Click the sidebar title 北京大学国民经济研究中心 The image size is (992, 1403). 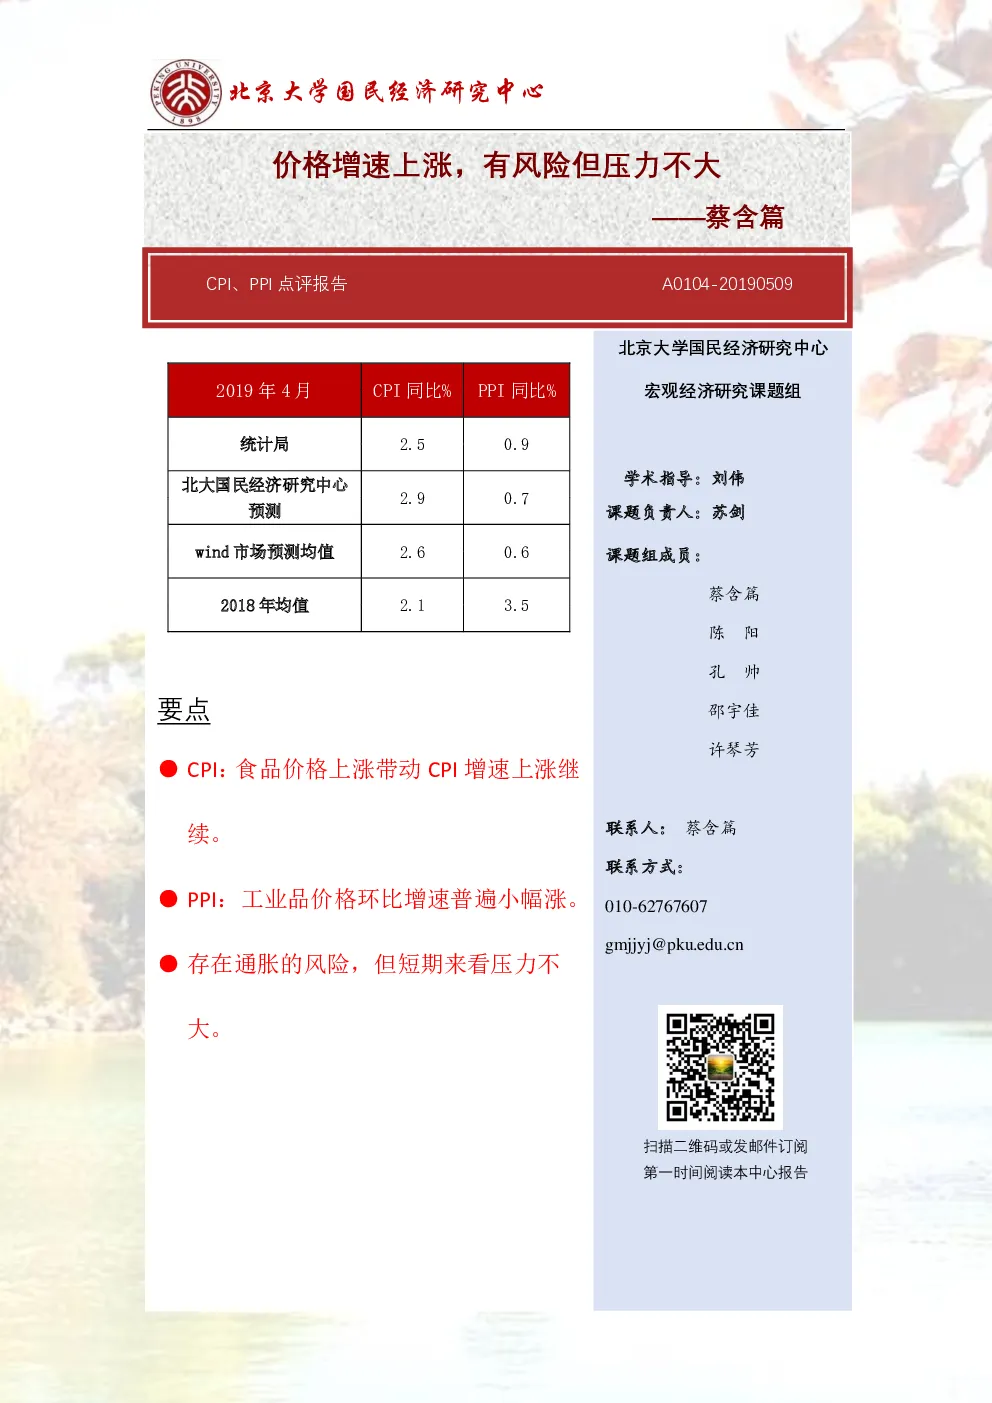click(723, 348)
